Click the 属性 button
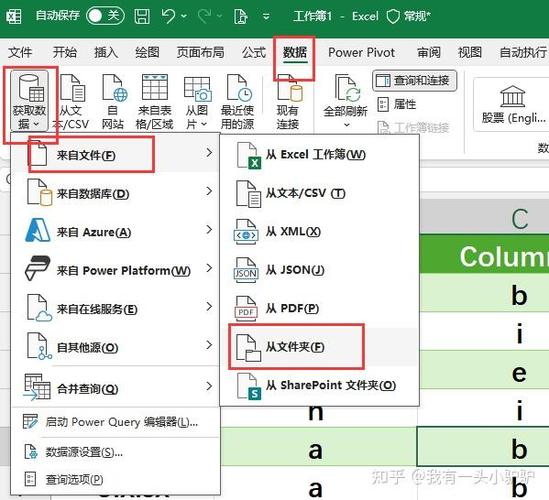 coord(397,104)
